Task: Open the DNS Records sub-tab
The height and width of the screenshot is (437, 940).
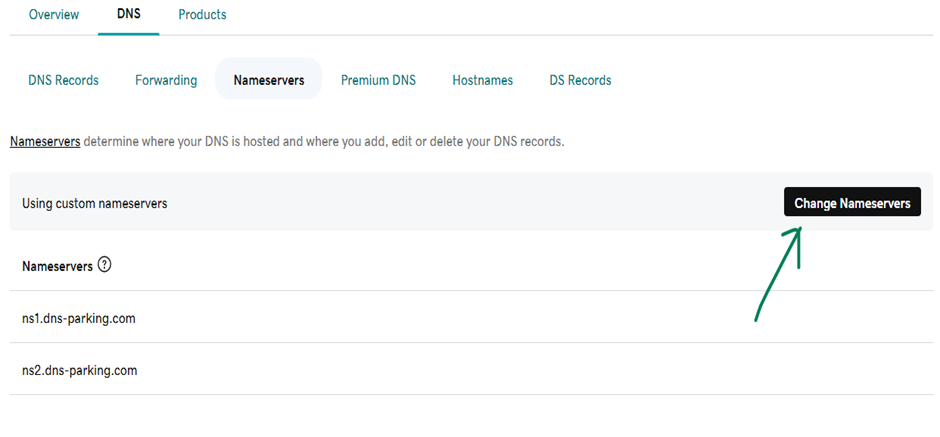Action: tap(64, 80)
